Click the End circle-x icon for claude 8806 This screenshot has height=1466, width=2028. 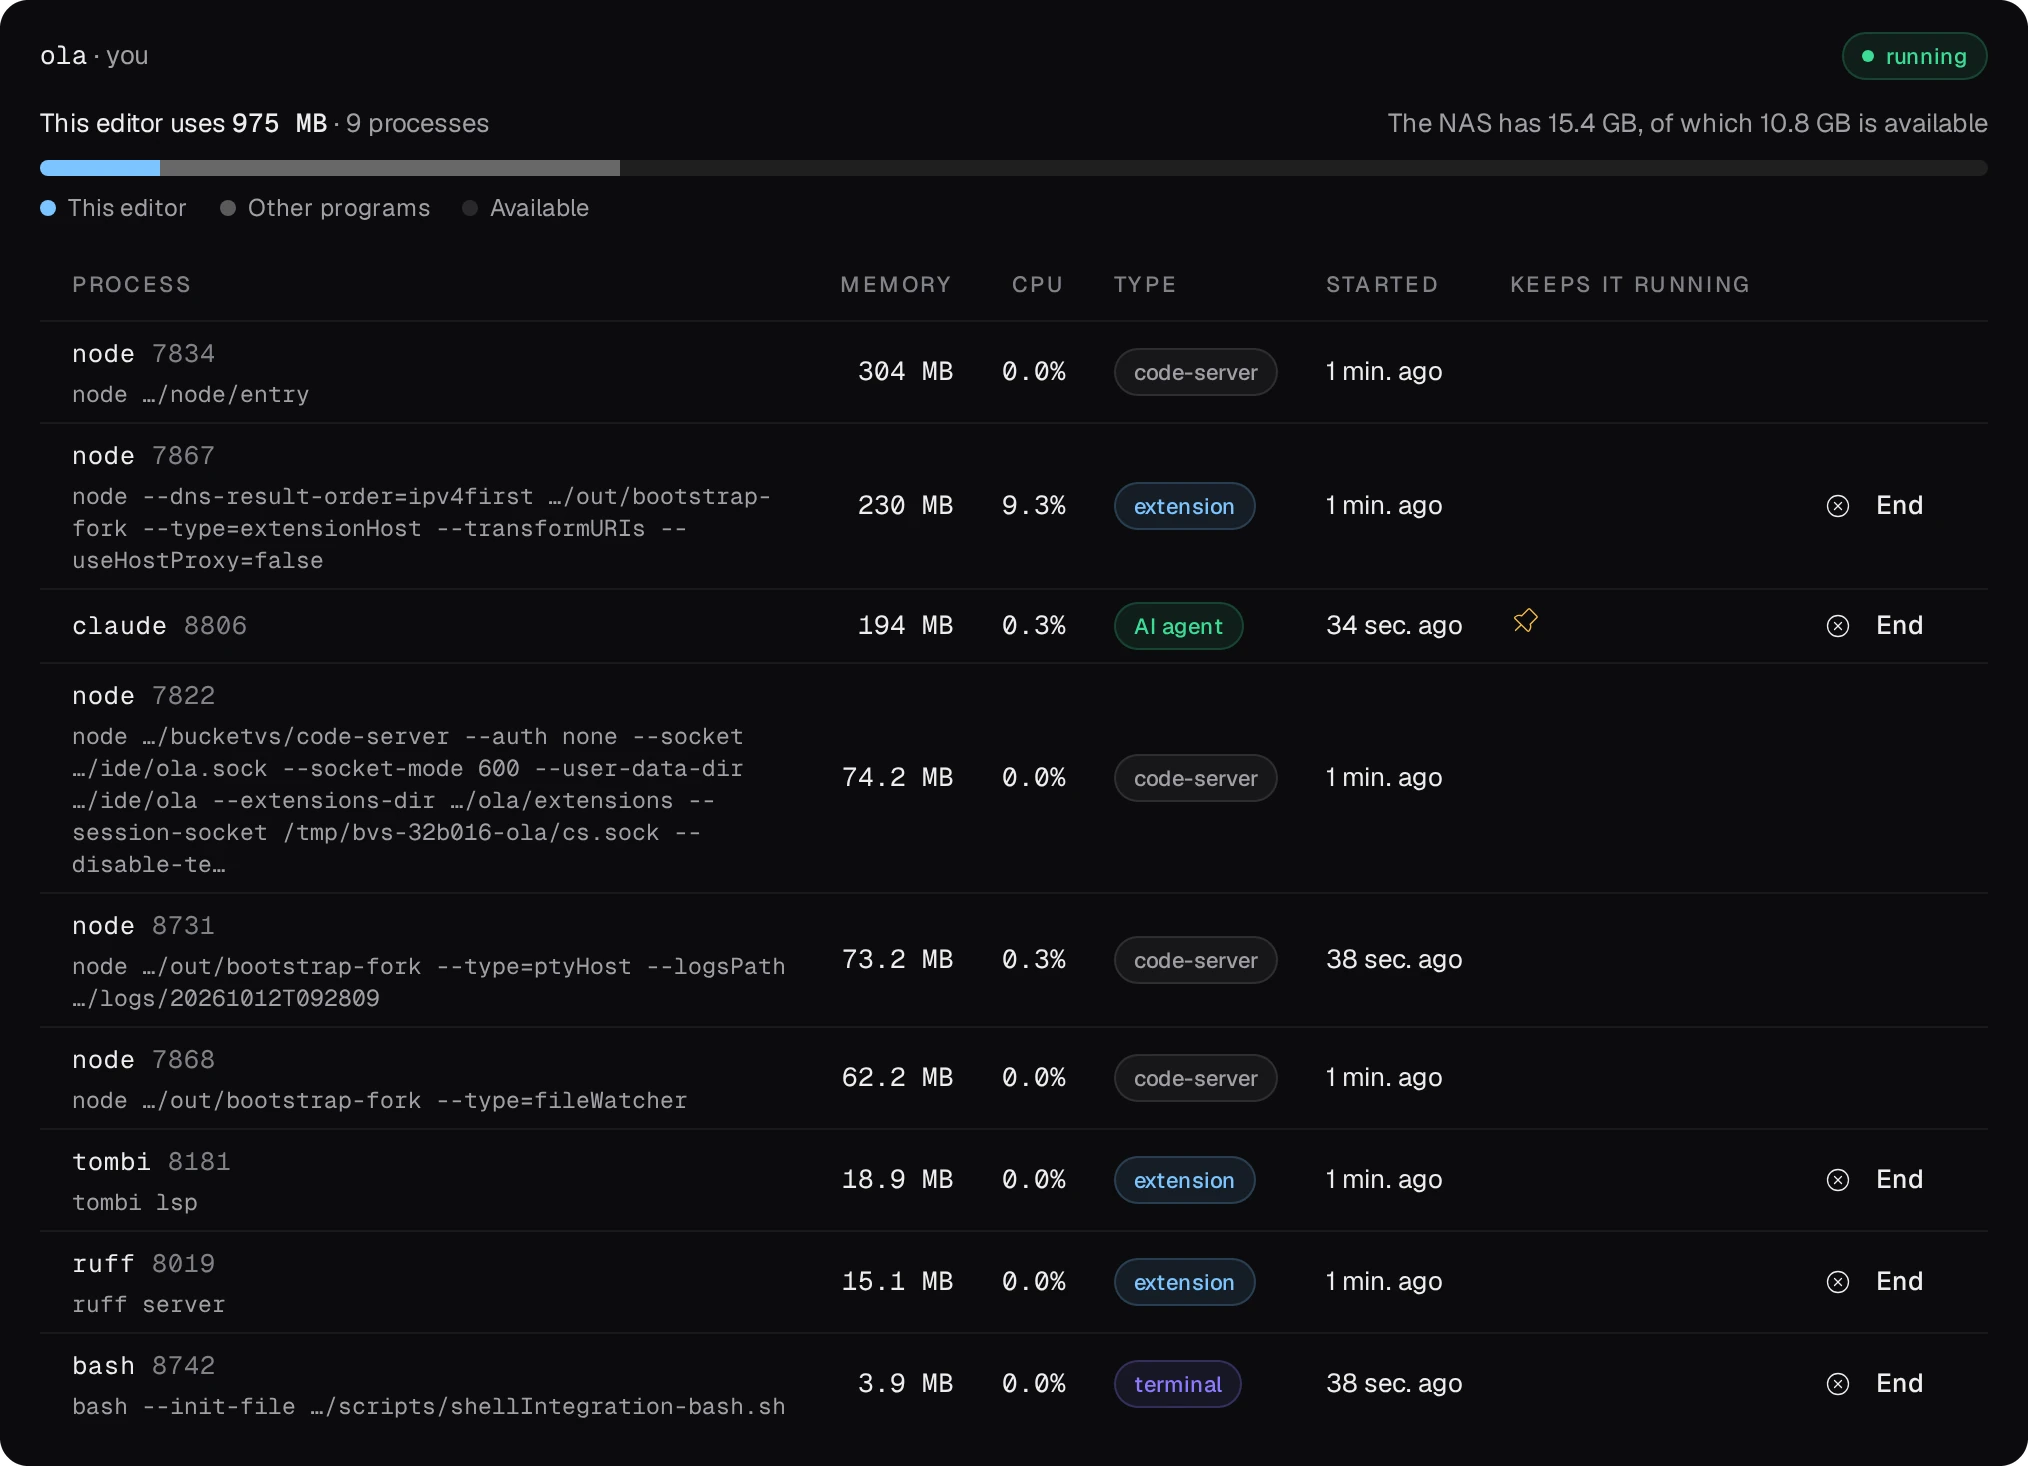(x=1837, y=626)
